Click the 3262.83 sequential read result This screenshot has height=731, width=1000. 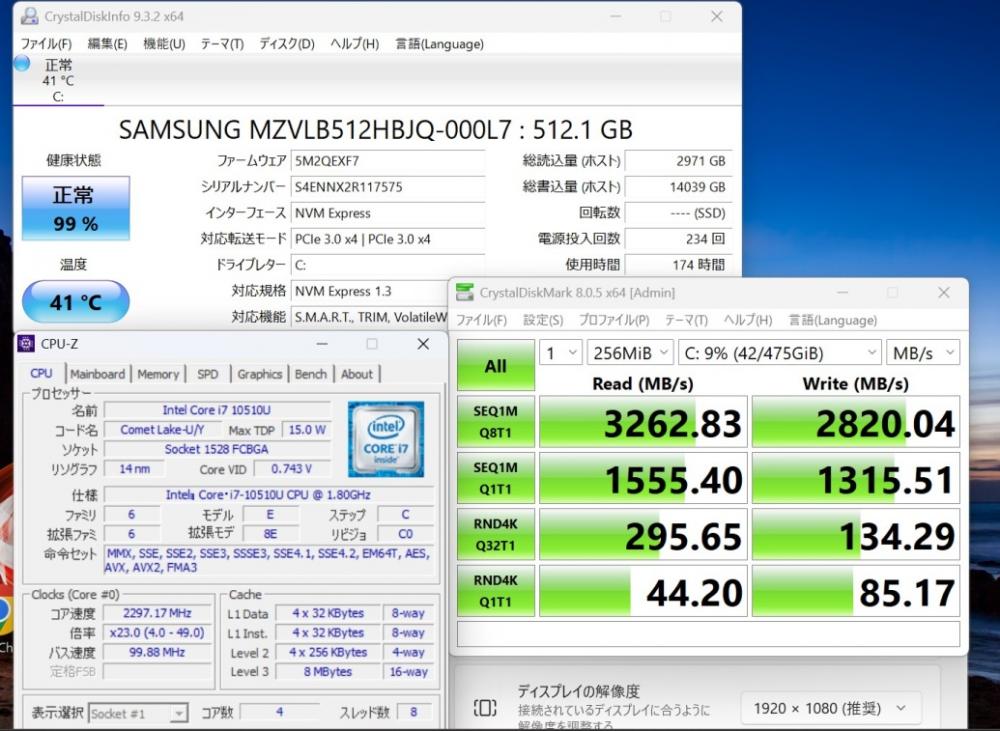[643, 422]
